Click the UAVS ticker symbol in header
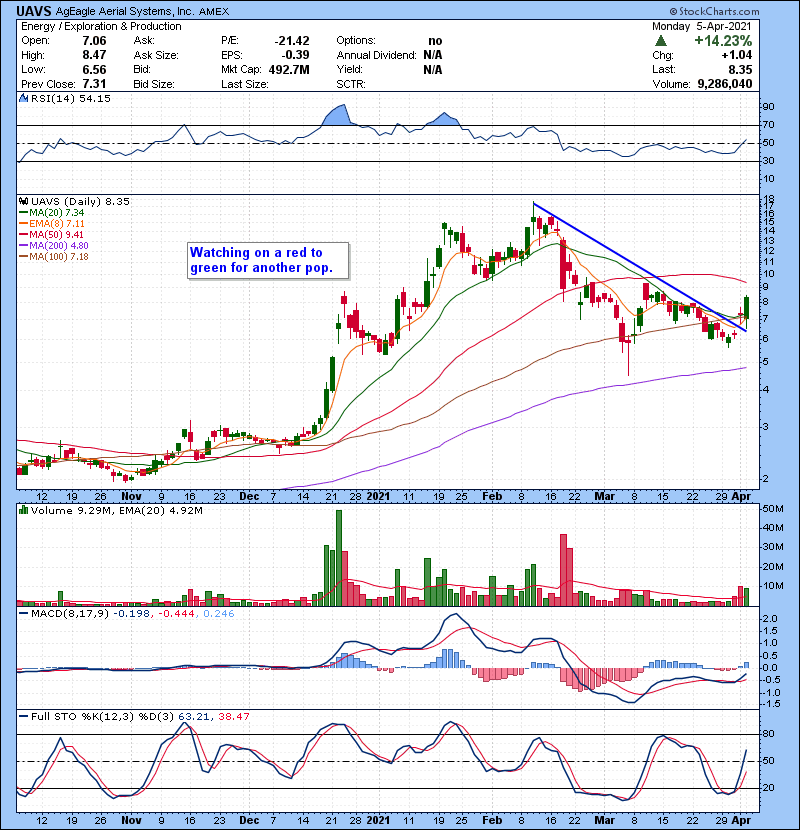The image size is (800, 830). click(x=34, y=11)
